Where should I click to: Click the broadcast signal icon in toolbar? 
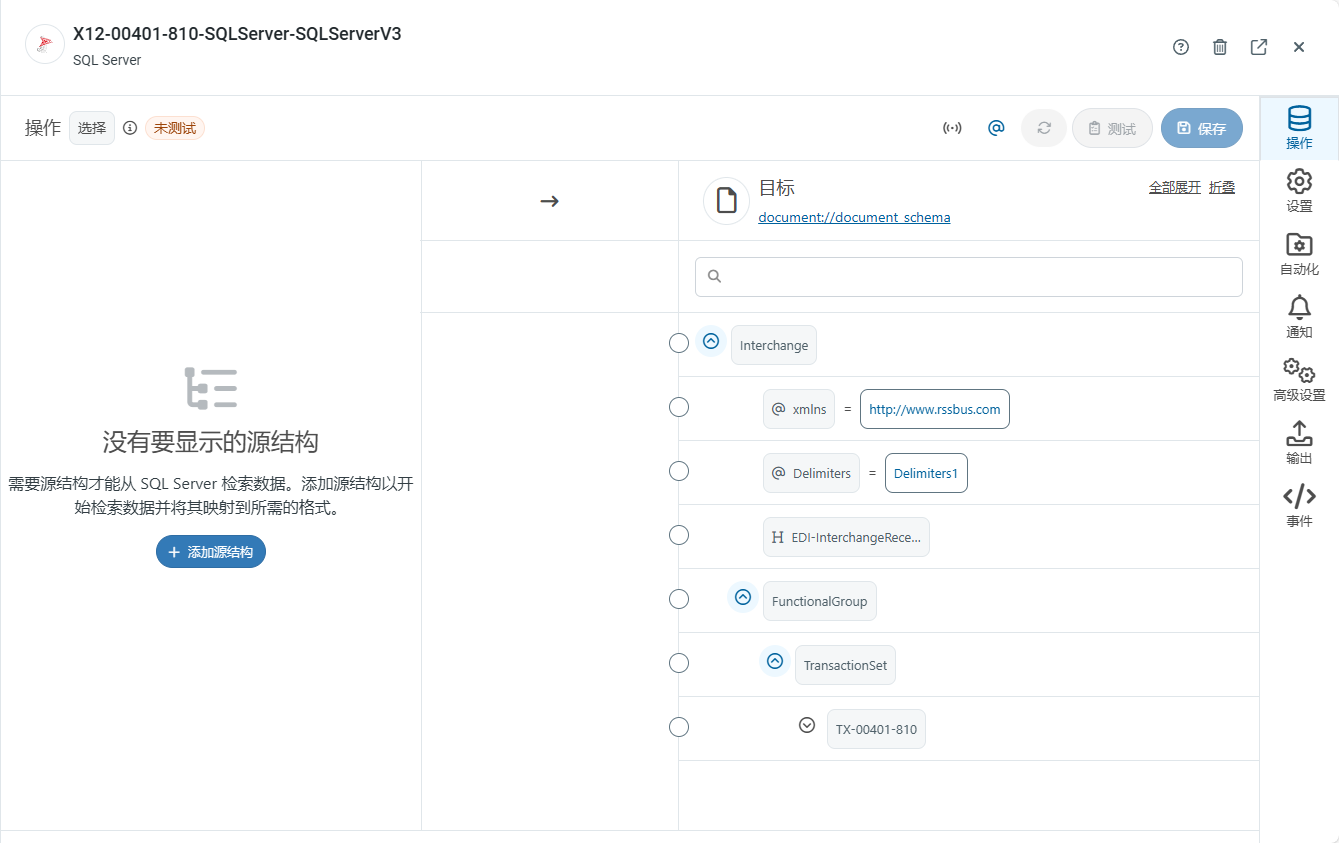(x=953, y=128)
